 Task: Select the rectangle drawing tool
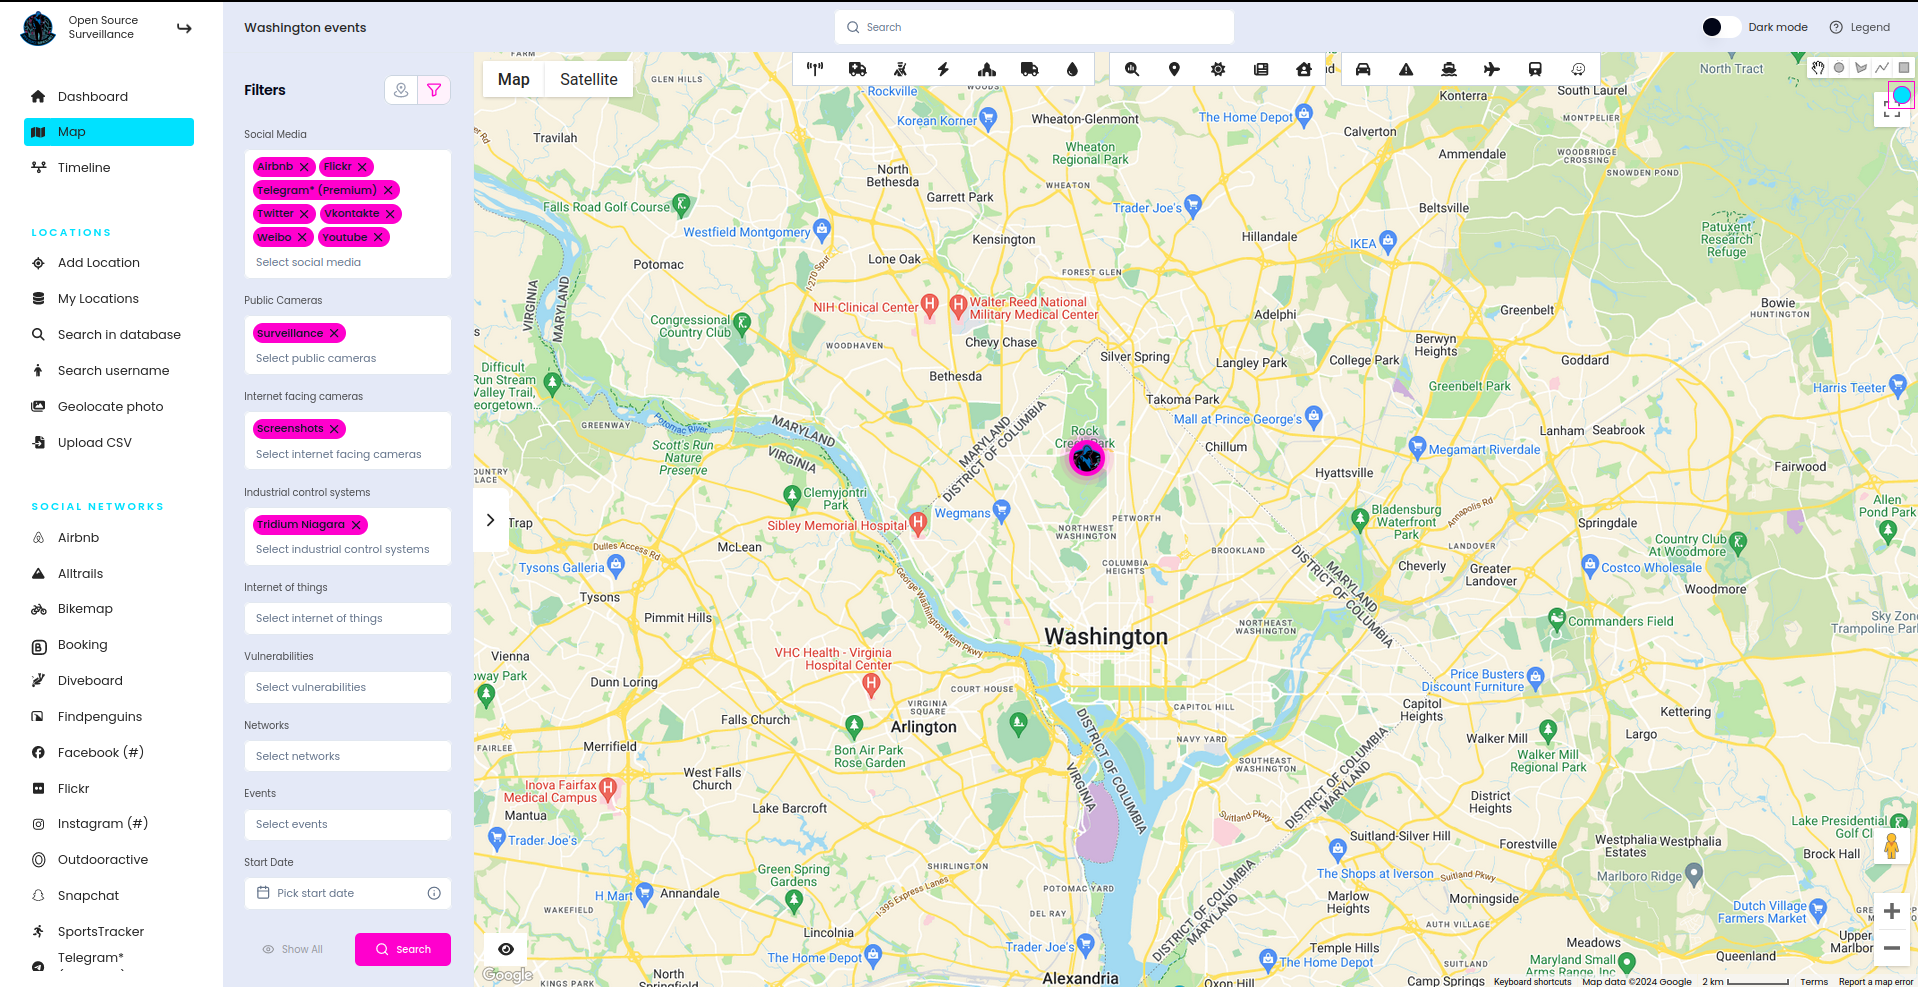[x=1904, y=68]
